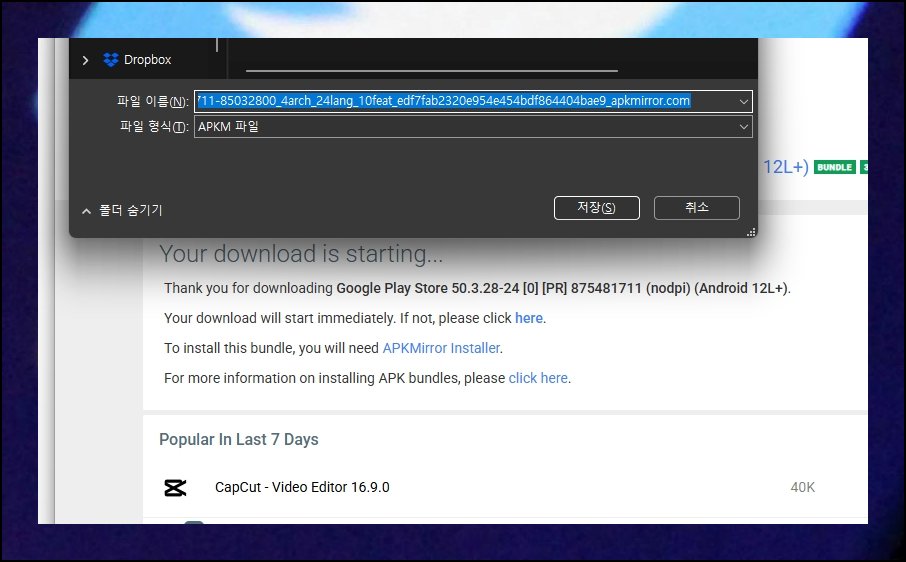Collapse folders with 폴더 숨기기
Image resolution: width=906 pixels, height=562 pixels.
pyautogui.click(x=122, y=210)
